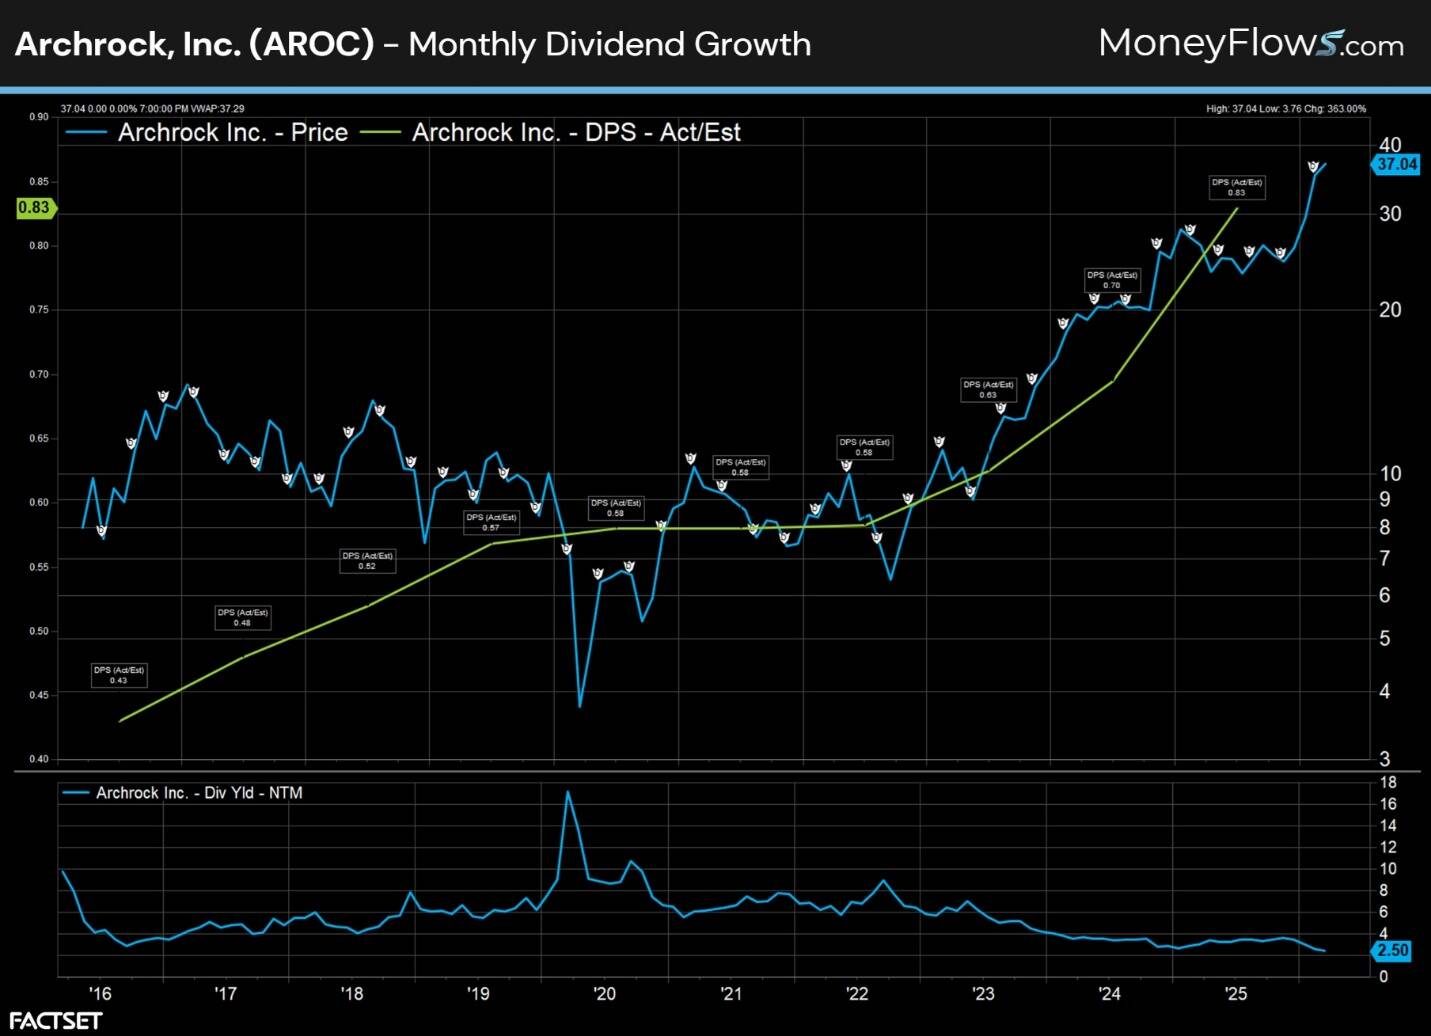Click the MoneyFlows.com logo

[1251, 44]
